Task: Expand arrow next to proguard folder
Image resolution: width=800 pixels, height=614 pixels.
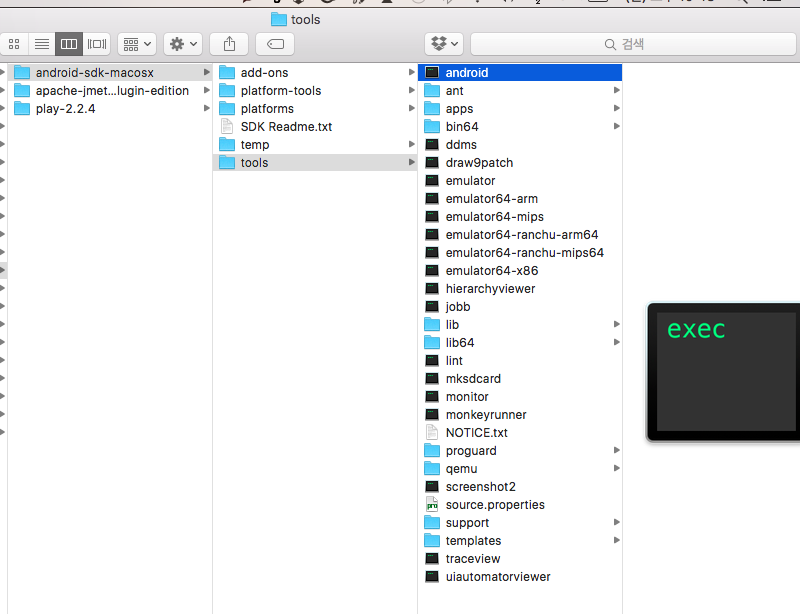Action: [617, 450]
